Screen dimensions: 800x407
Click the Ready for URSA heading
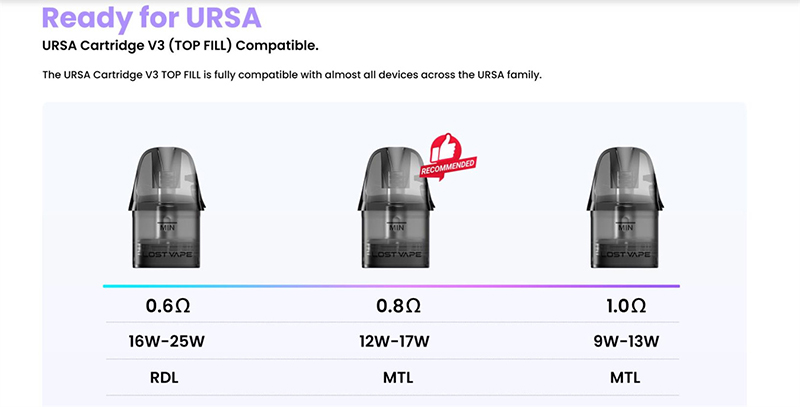(152, 18)
